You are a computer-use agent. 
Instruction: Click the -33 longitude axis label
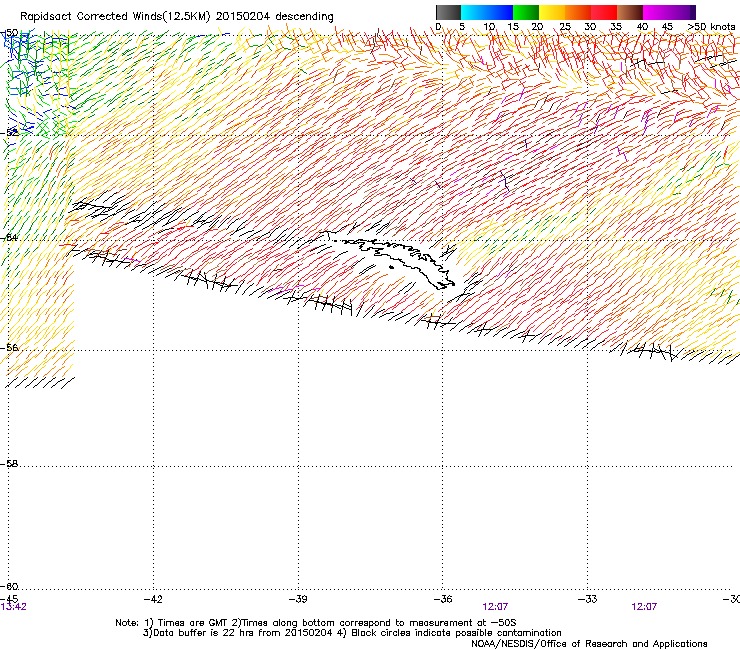[588, 599]
